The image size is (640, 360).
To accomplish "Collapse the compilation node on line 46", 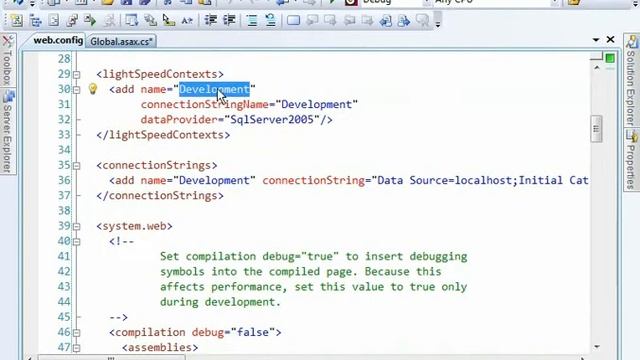I will click(x=76, y=333).
